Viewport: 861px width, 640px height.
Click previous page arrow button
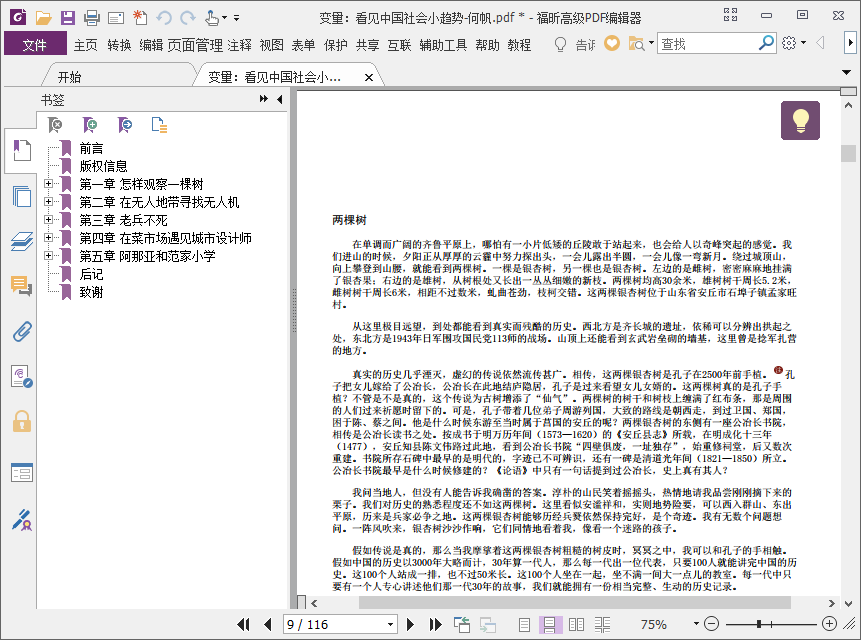click(x=268, y=624)
